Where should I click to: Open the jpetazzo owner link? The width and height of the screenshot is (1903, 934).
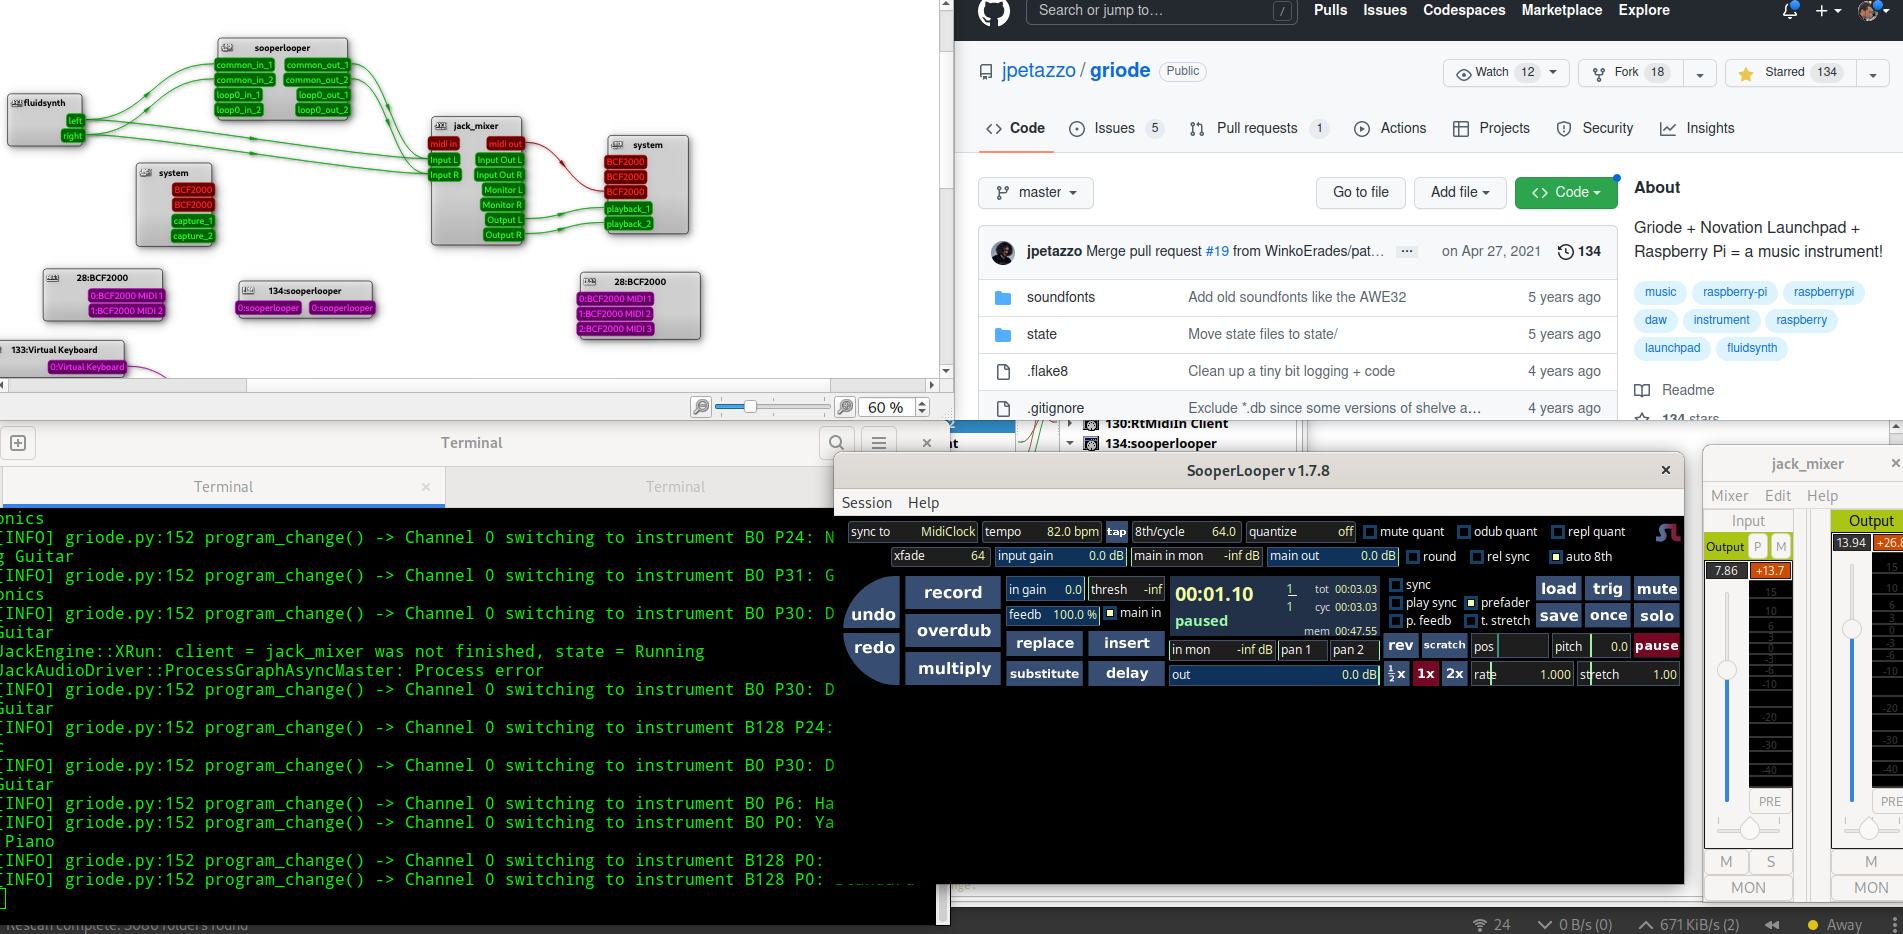[1038, 70]
